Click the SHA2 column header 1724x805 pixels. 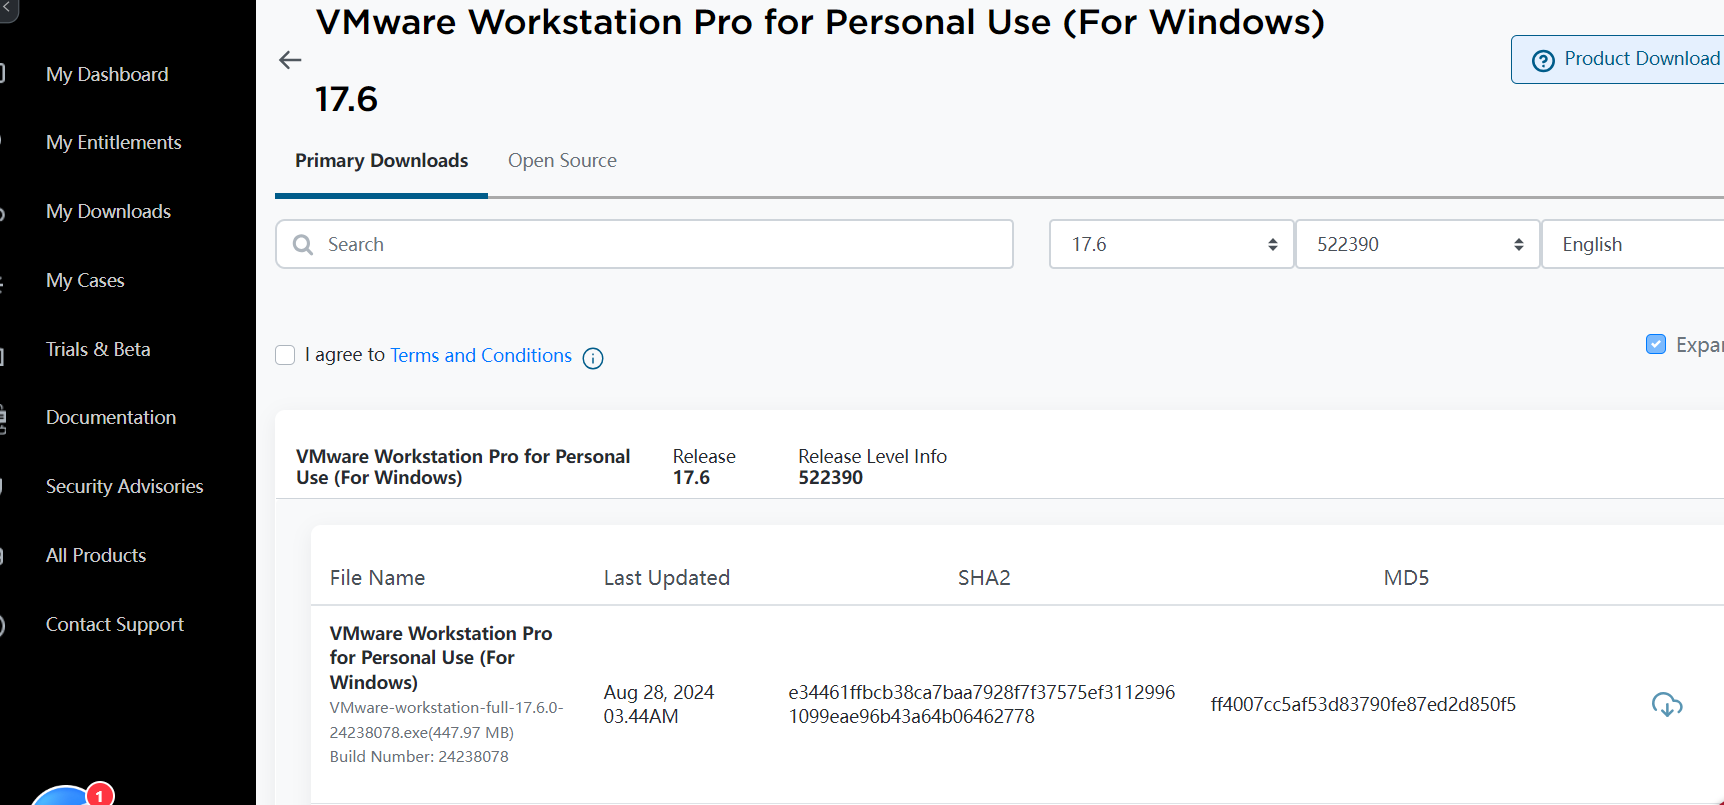coord(984,577)
